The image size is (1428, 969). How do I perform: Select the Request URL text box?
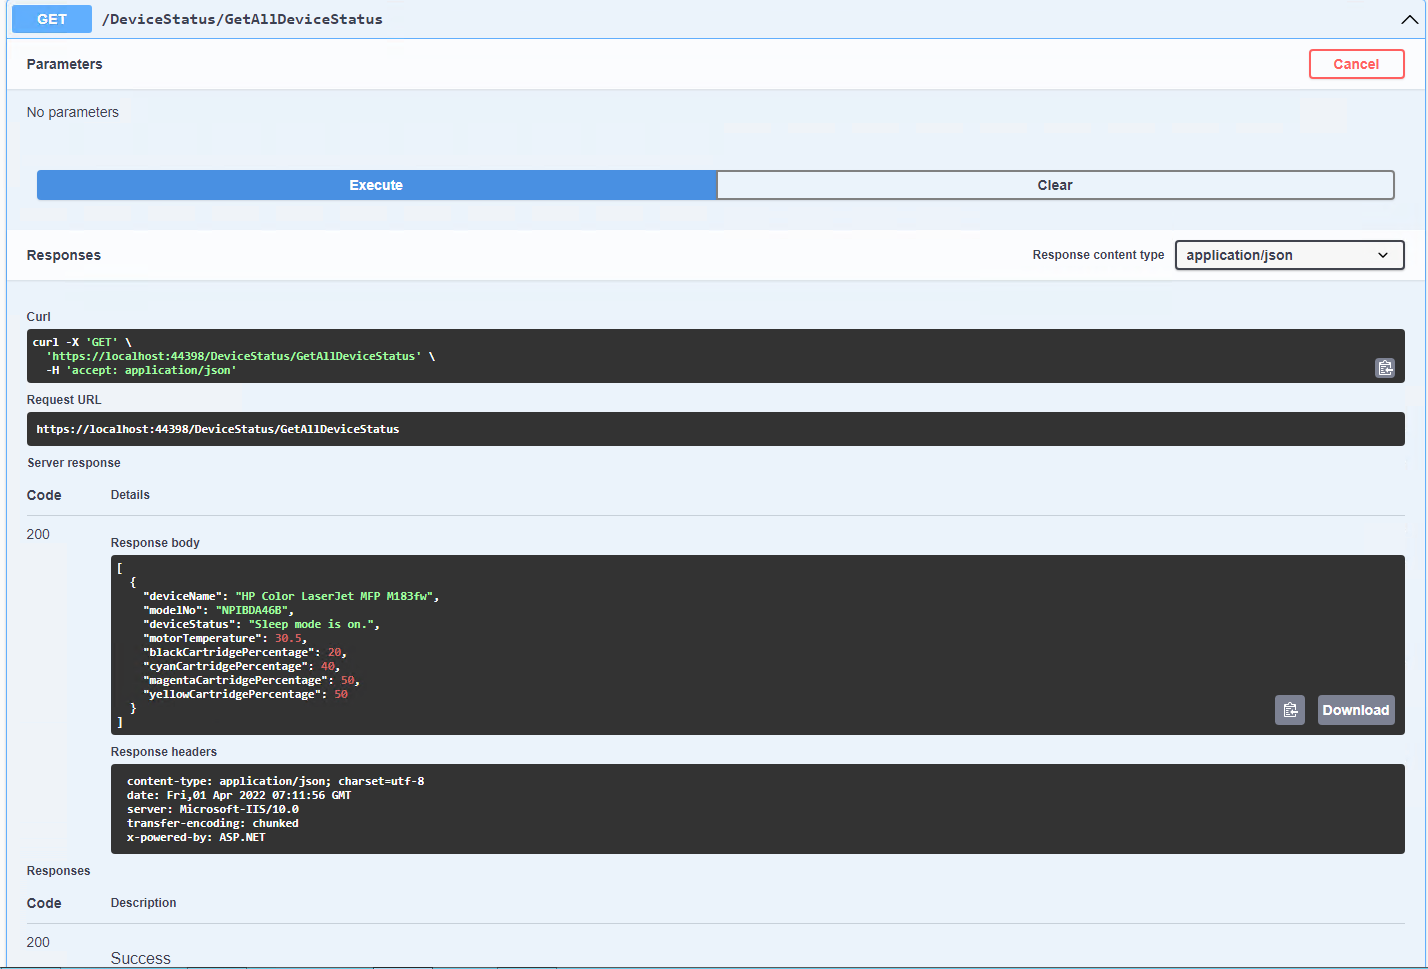715,429
